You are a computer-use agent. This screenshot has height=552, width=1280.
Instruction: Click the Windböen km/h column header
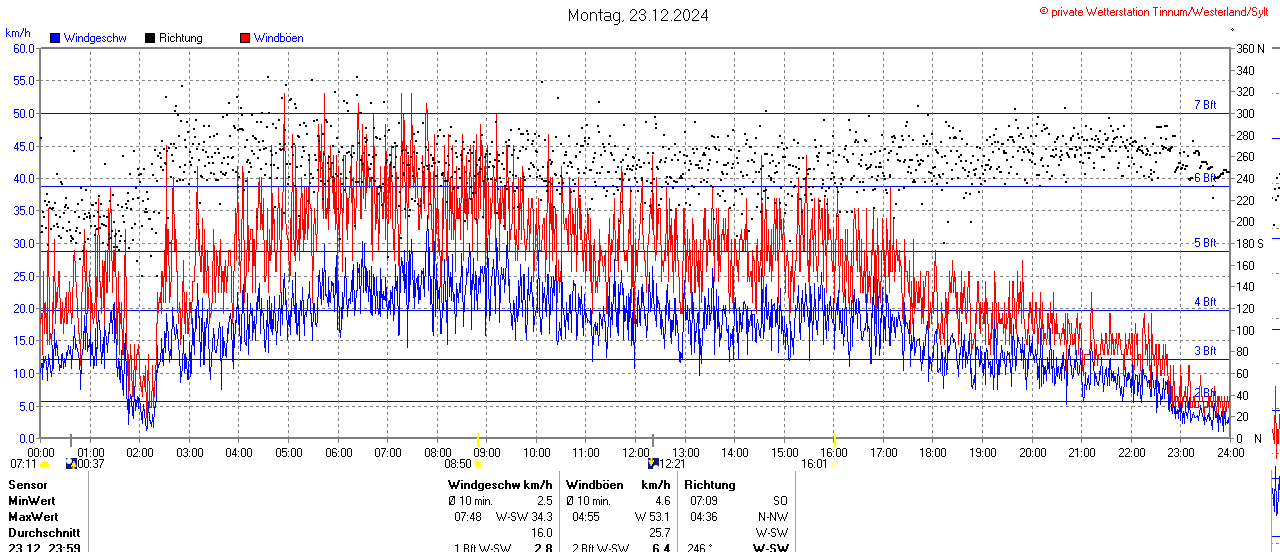point(618,484)
